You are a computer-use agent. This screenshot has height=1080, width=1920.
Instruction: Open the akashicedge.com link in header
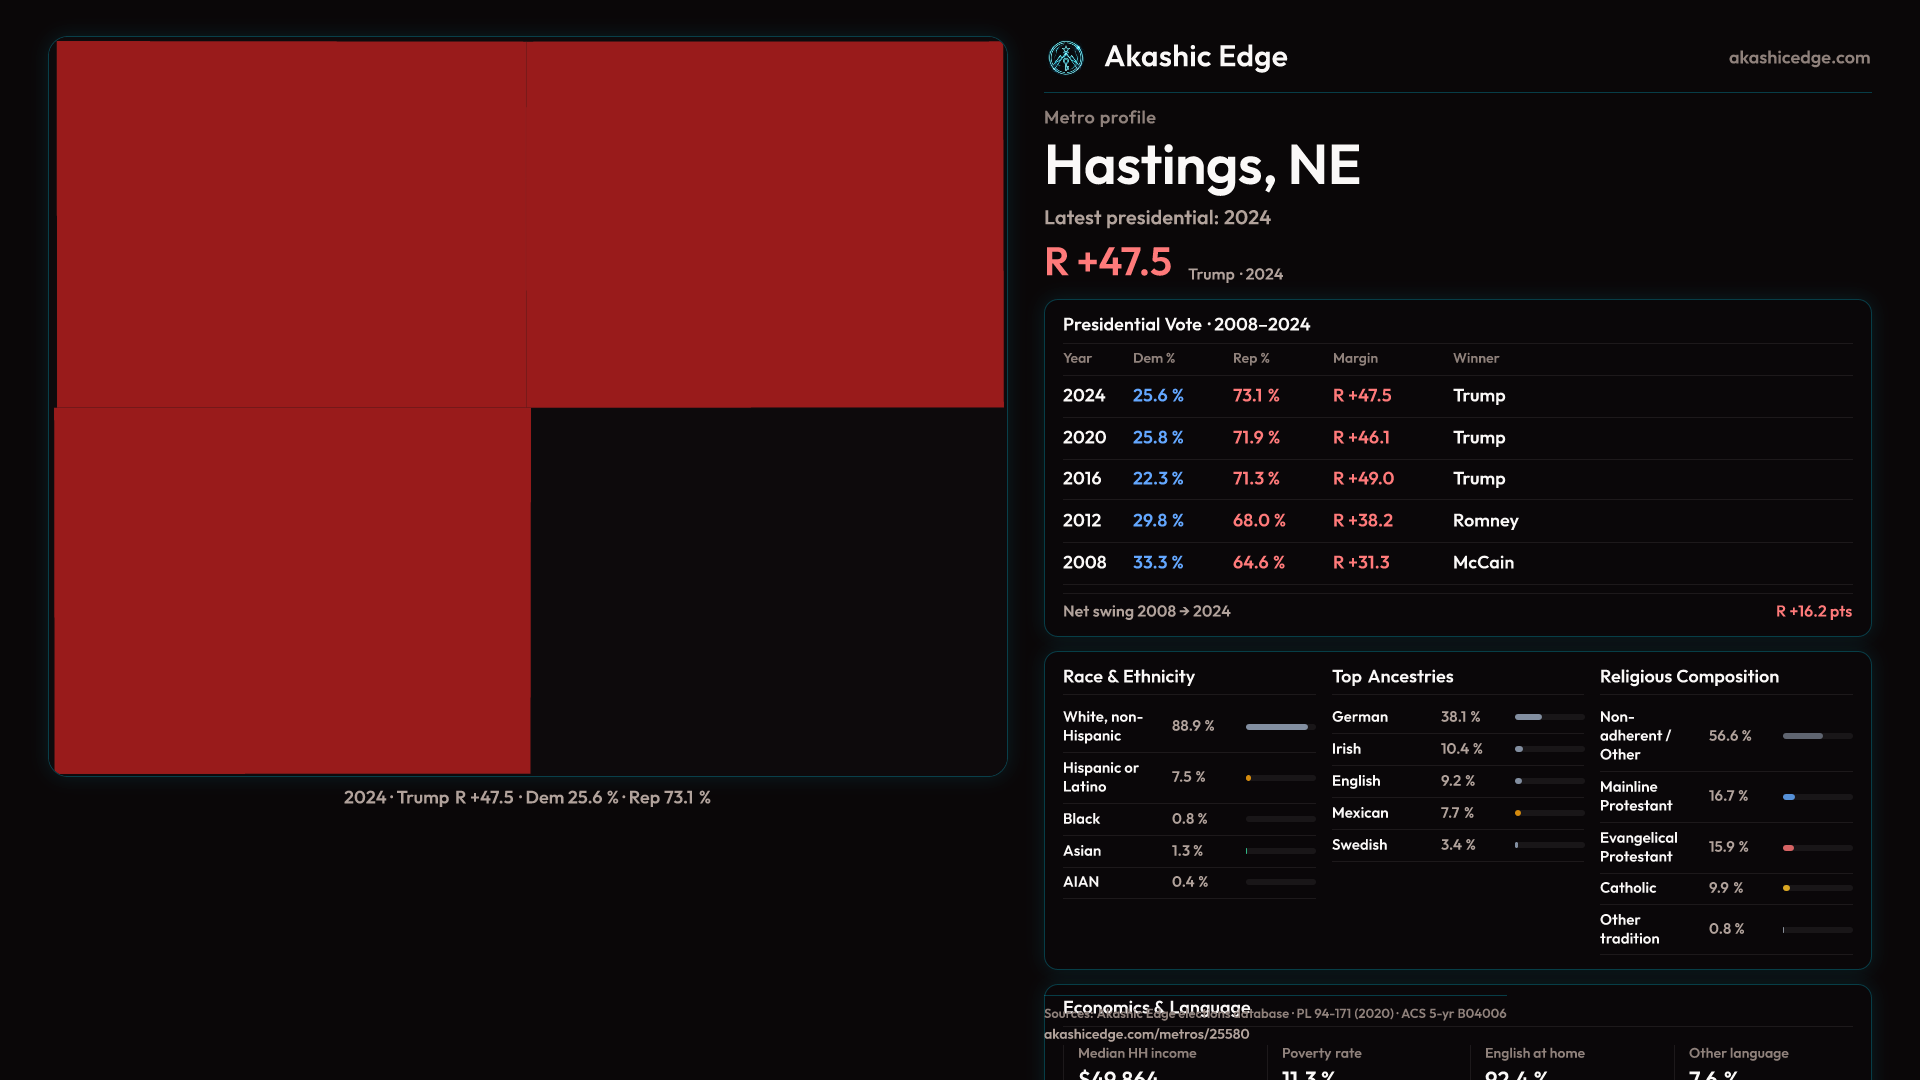point(1798,58)
